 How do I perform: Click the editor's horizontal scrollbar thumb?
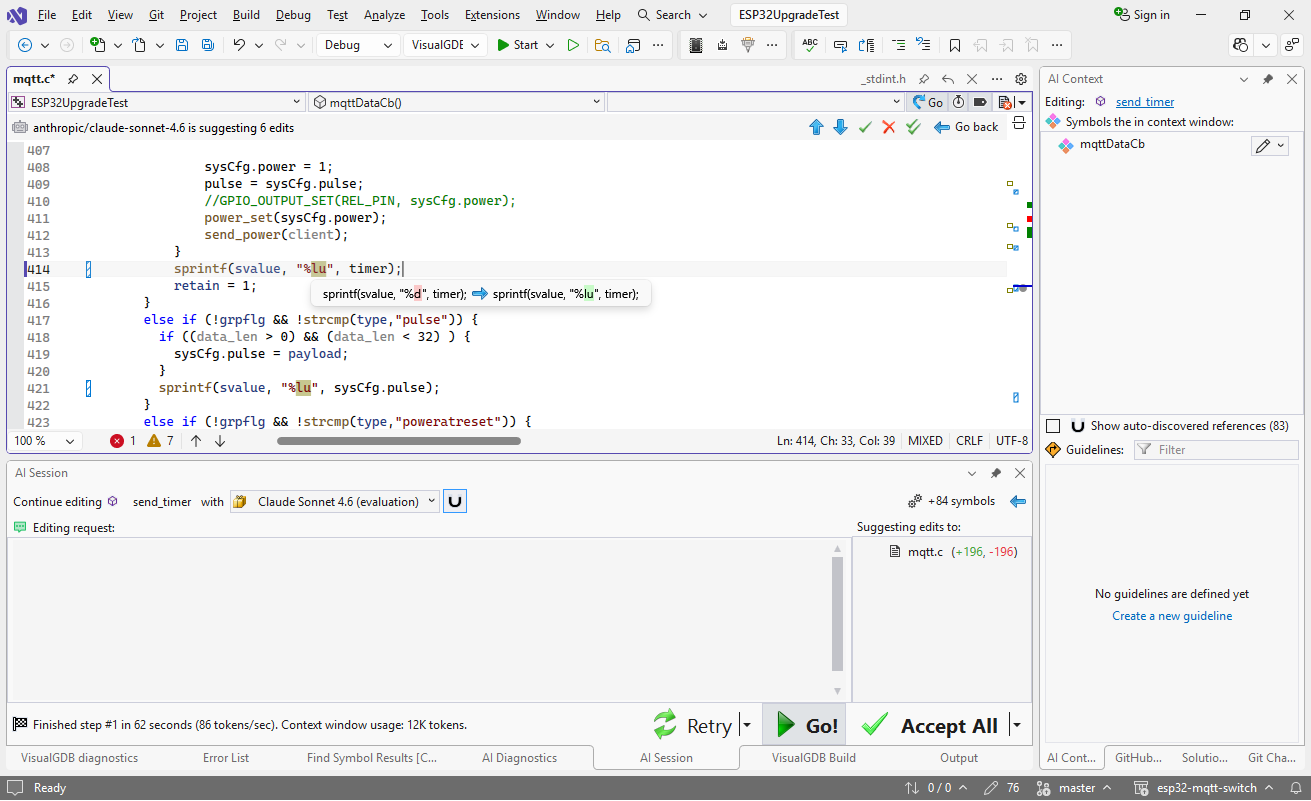(x=398, y=441)
